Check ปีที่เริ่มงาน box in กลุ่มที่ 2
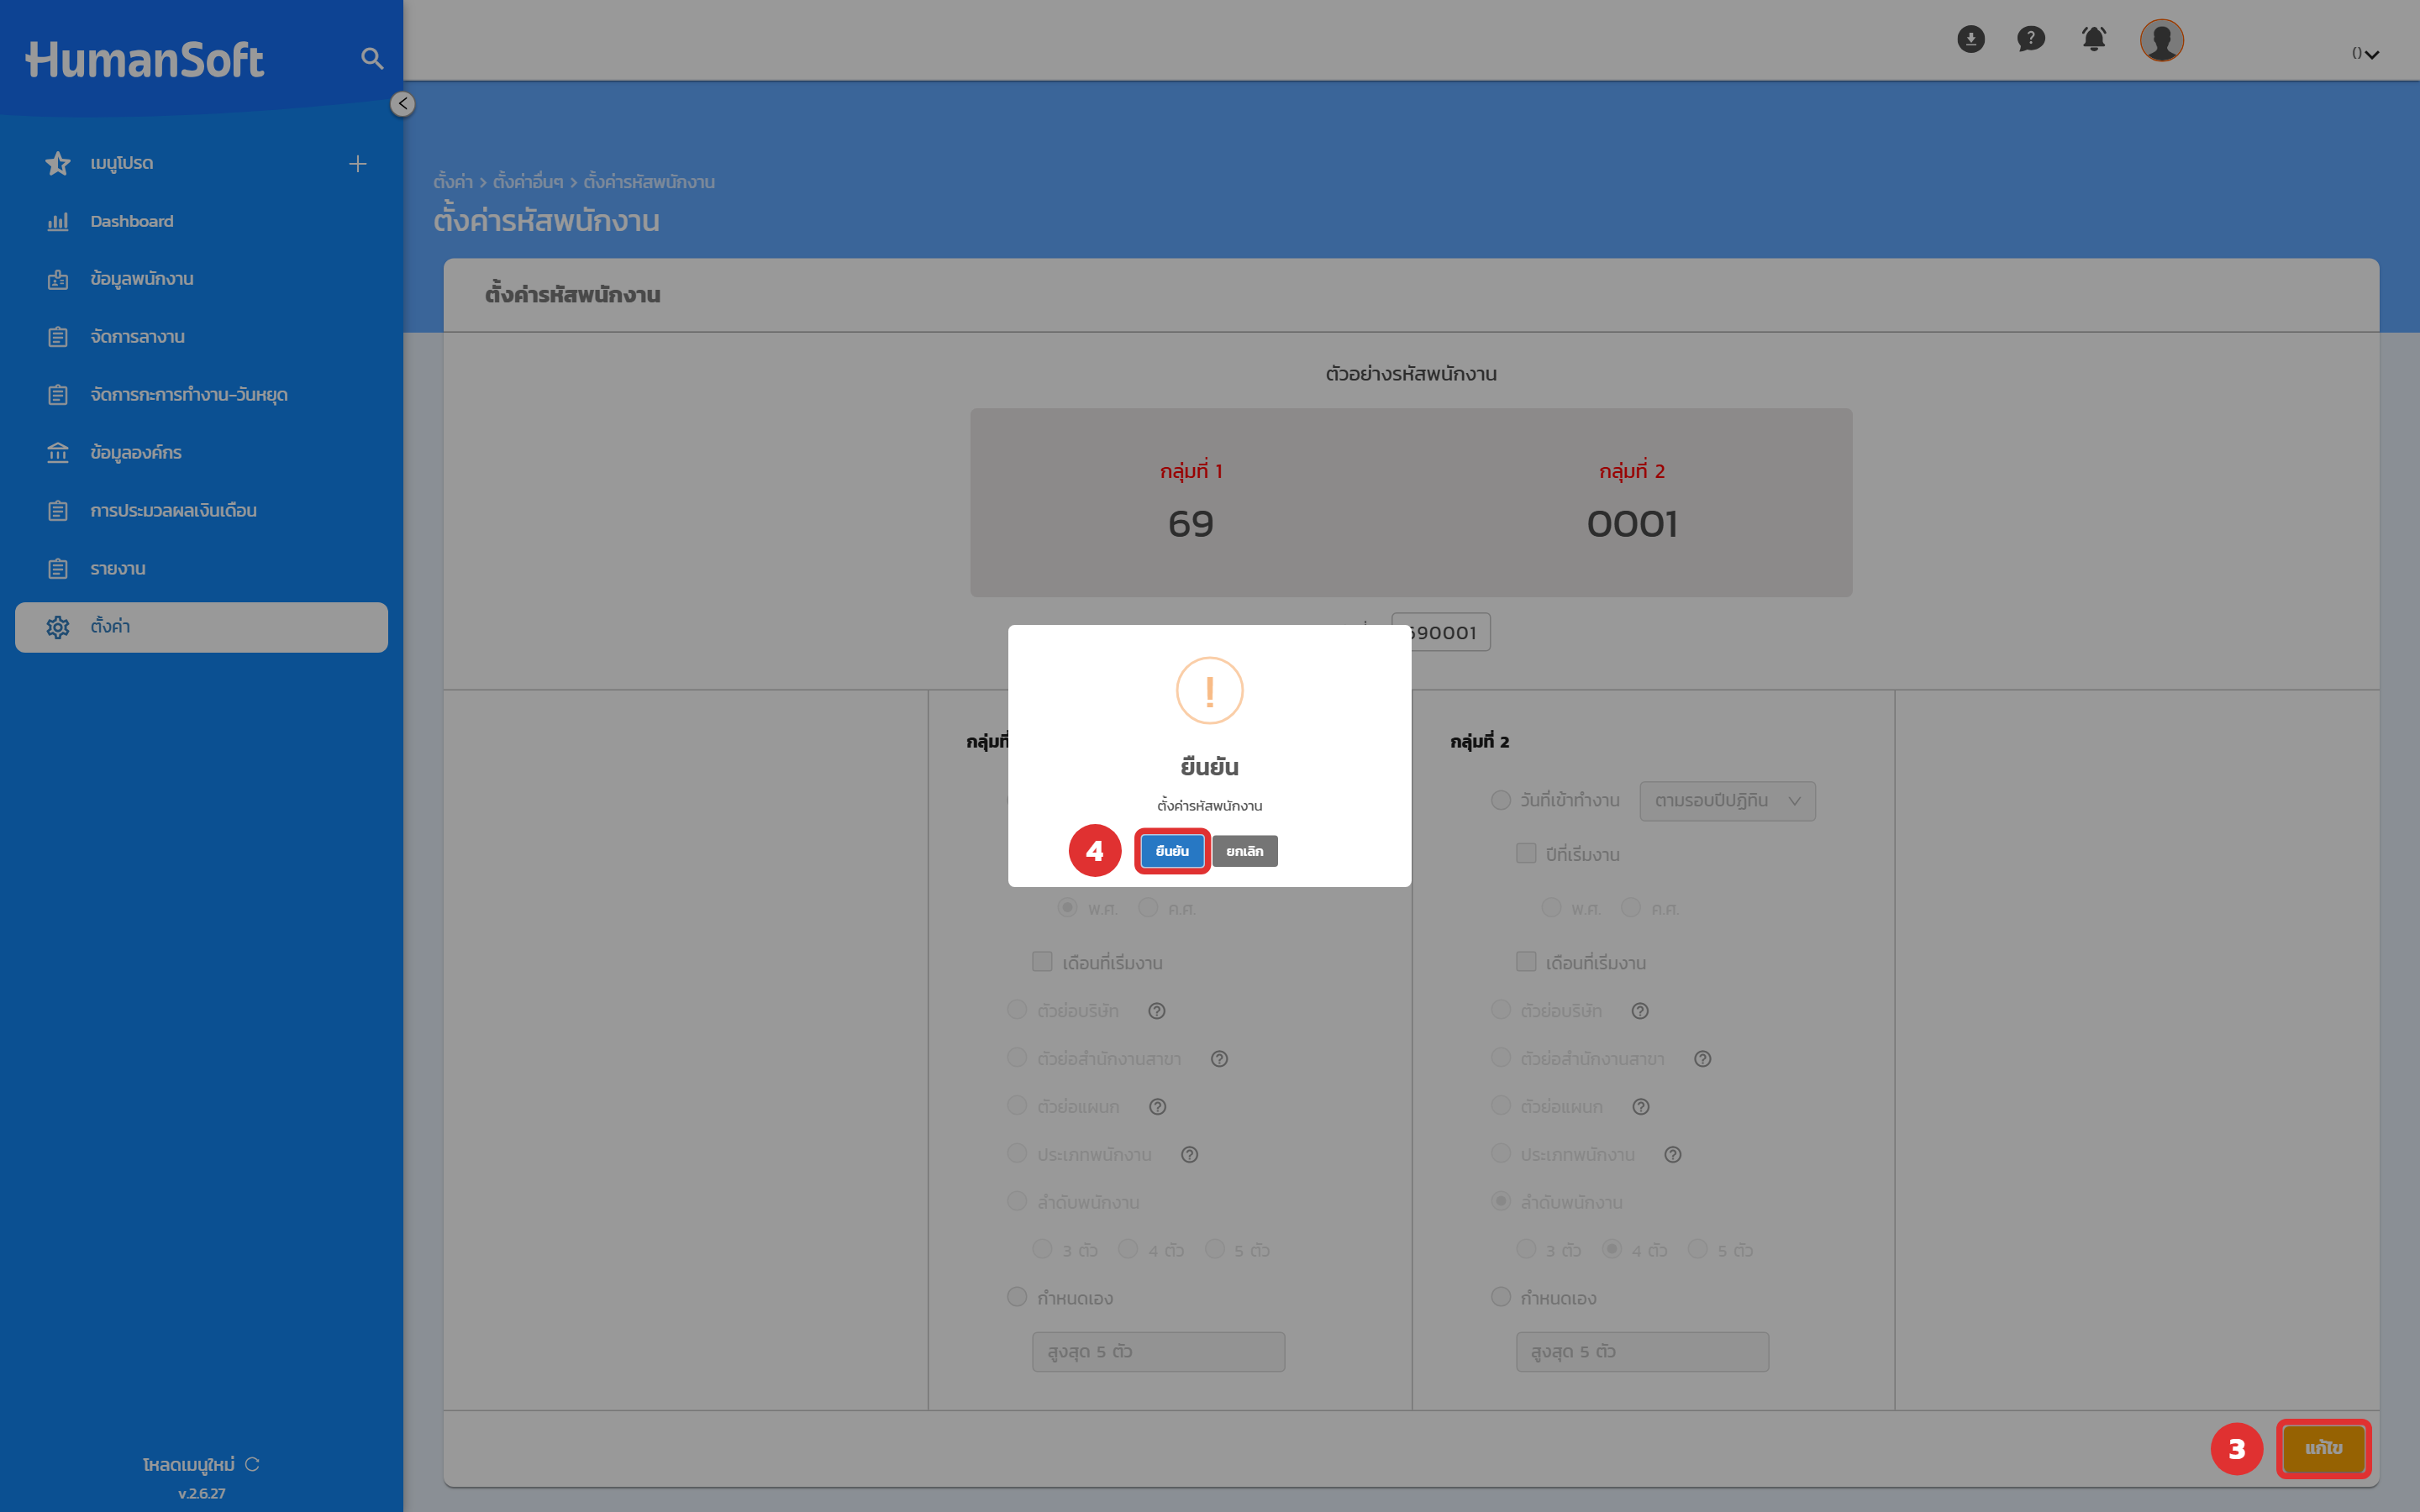Image resolution: width=2420 pixels, height=1512 pixels. pos(1526,853)
